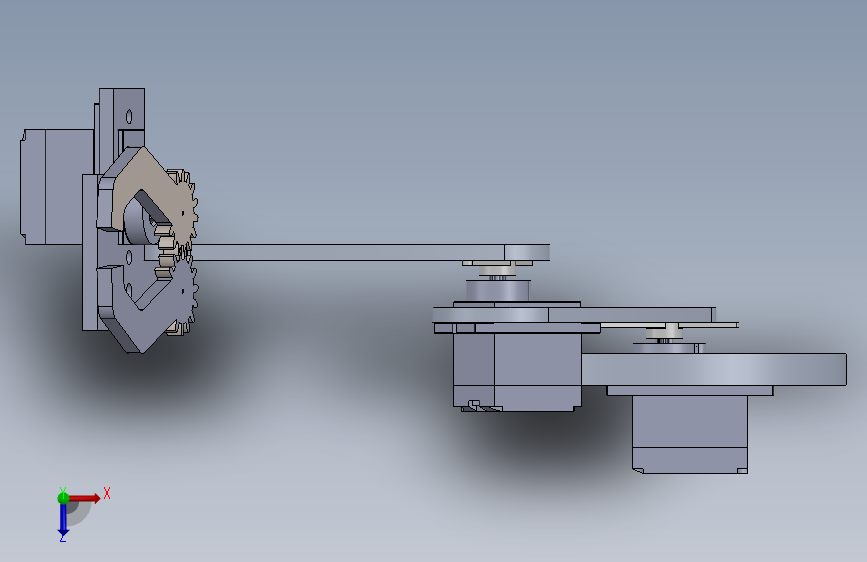Select the vertical gripper mounting plate

click(89, 252)
